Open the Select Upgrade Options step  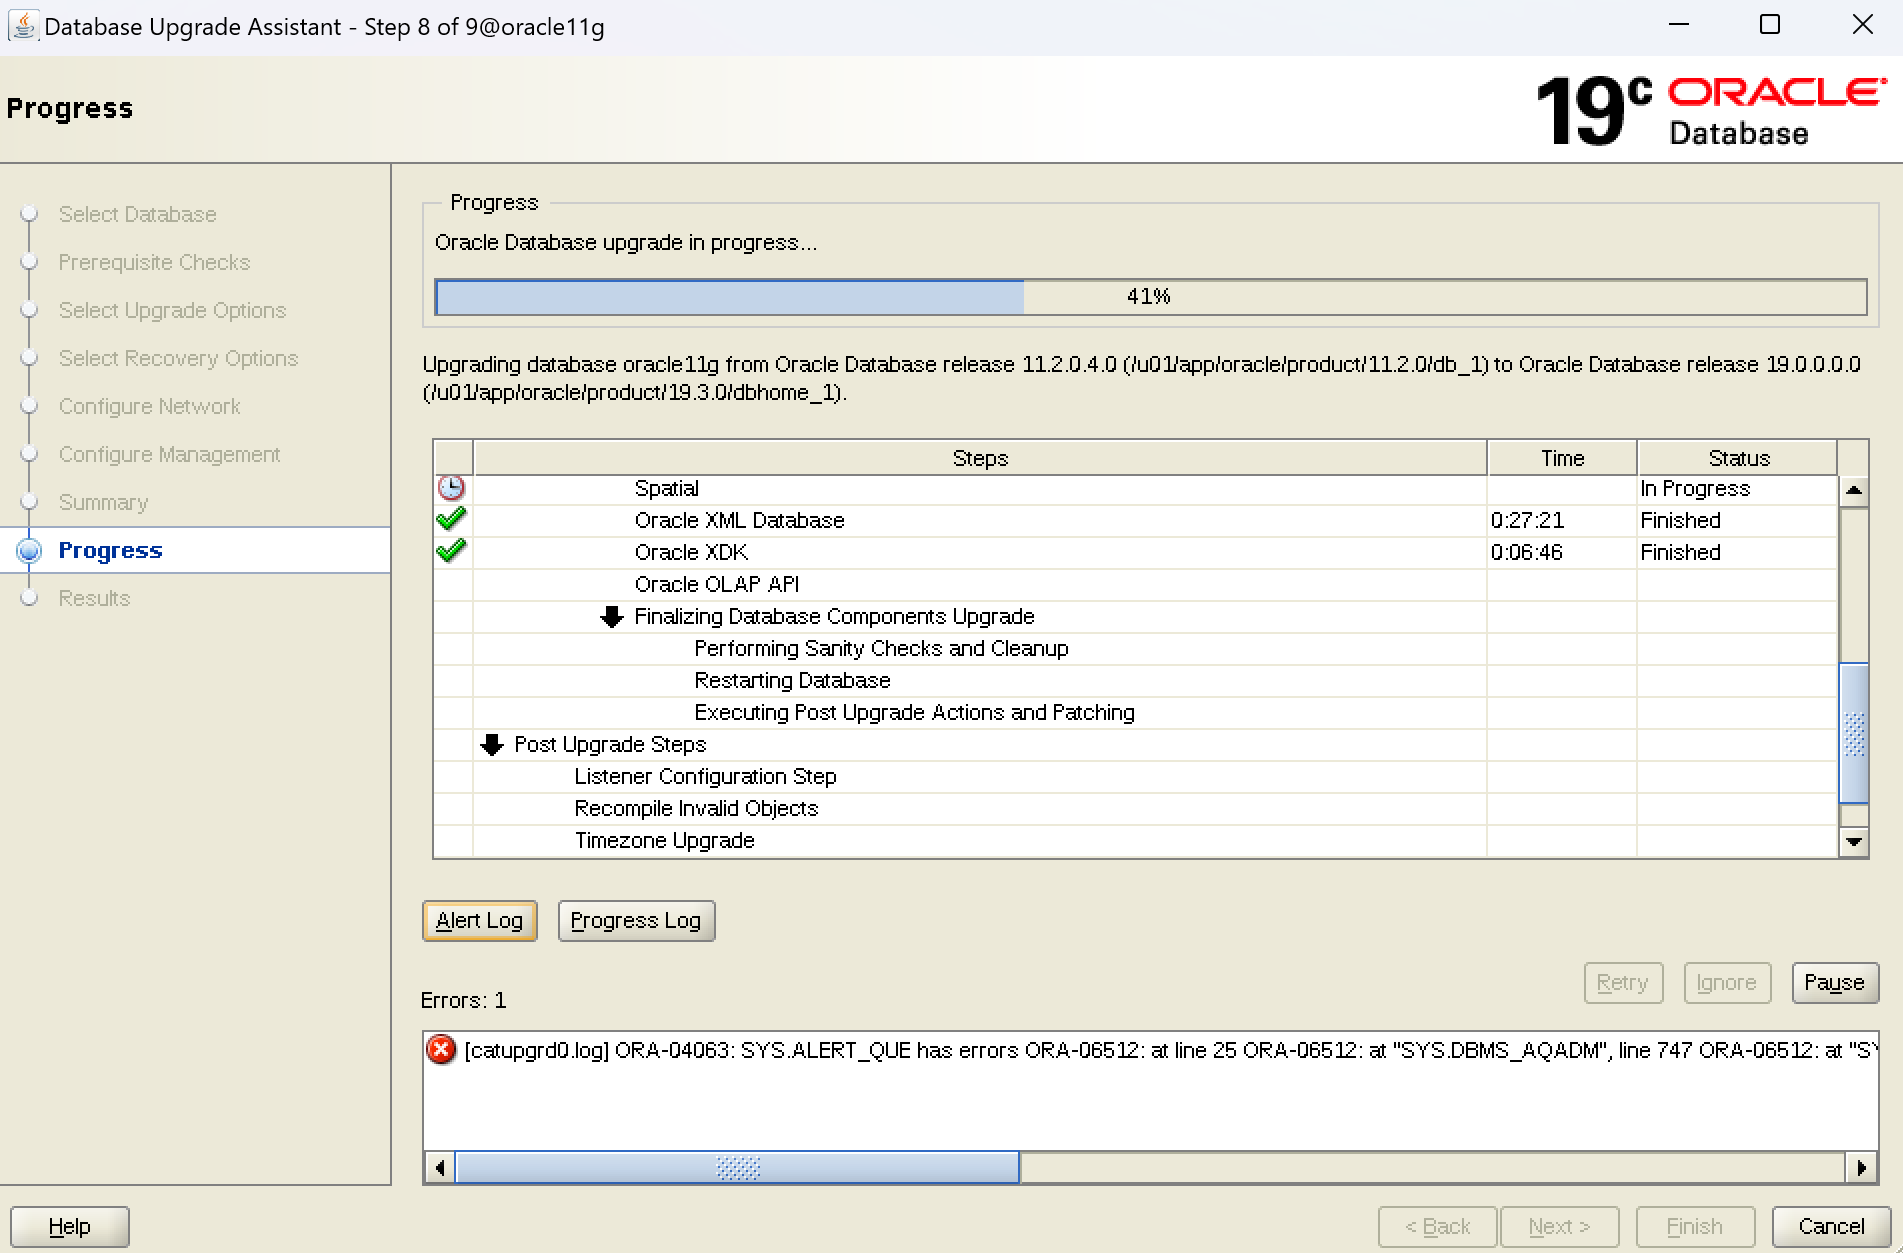click(x=172, y=310)
